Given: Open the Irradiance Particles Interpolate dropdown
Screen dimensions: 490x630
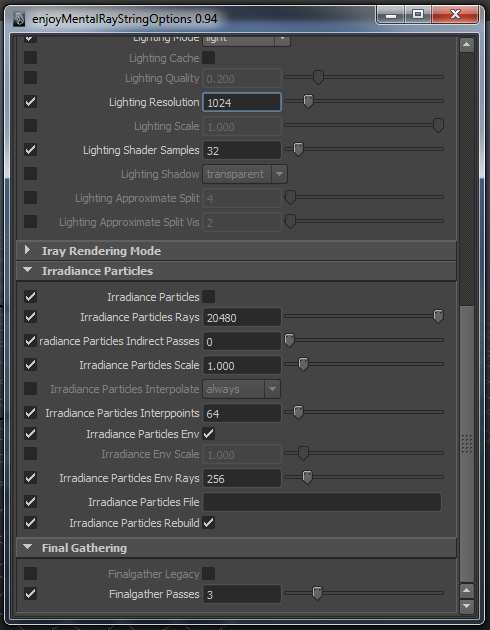Looking at the screenshot, I should click(x=241, y=389).
